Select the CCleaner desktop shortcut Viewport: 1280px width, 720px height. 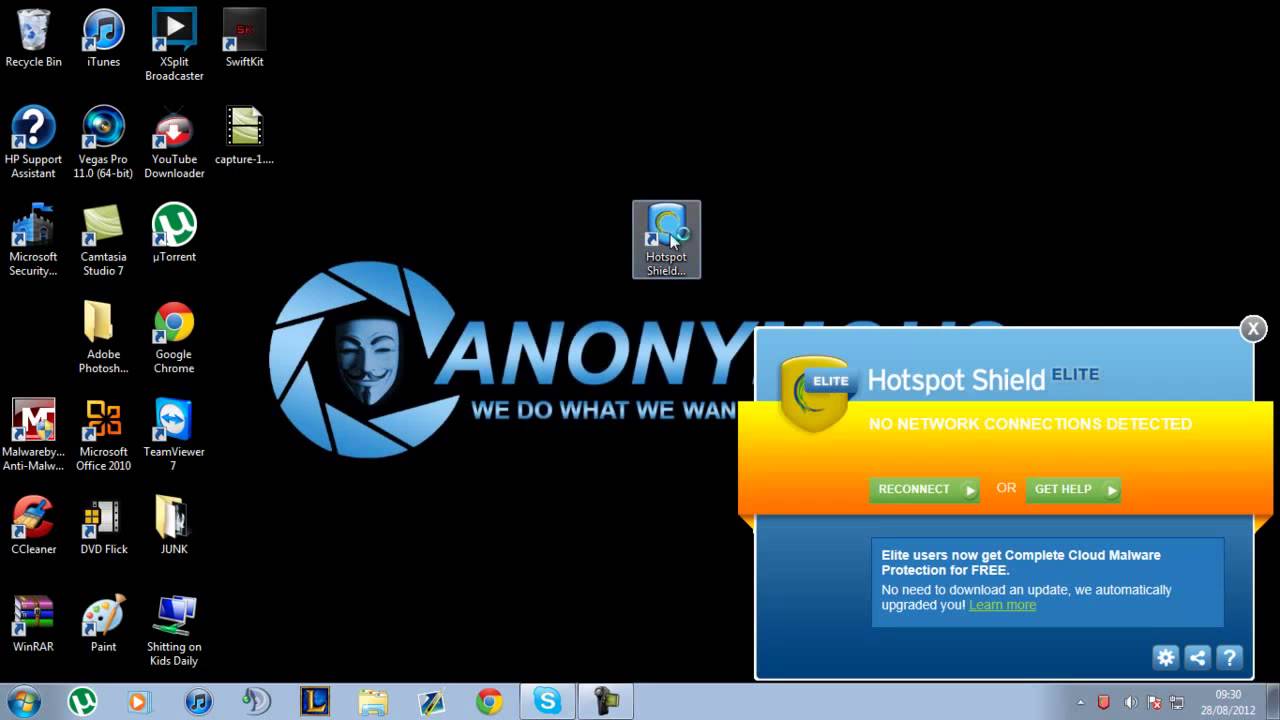(33, 525)
